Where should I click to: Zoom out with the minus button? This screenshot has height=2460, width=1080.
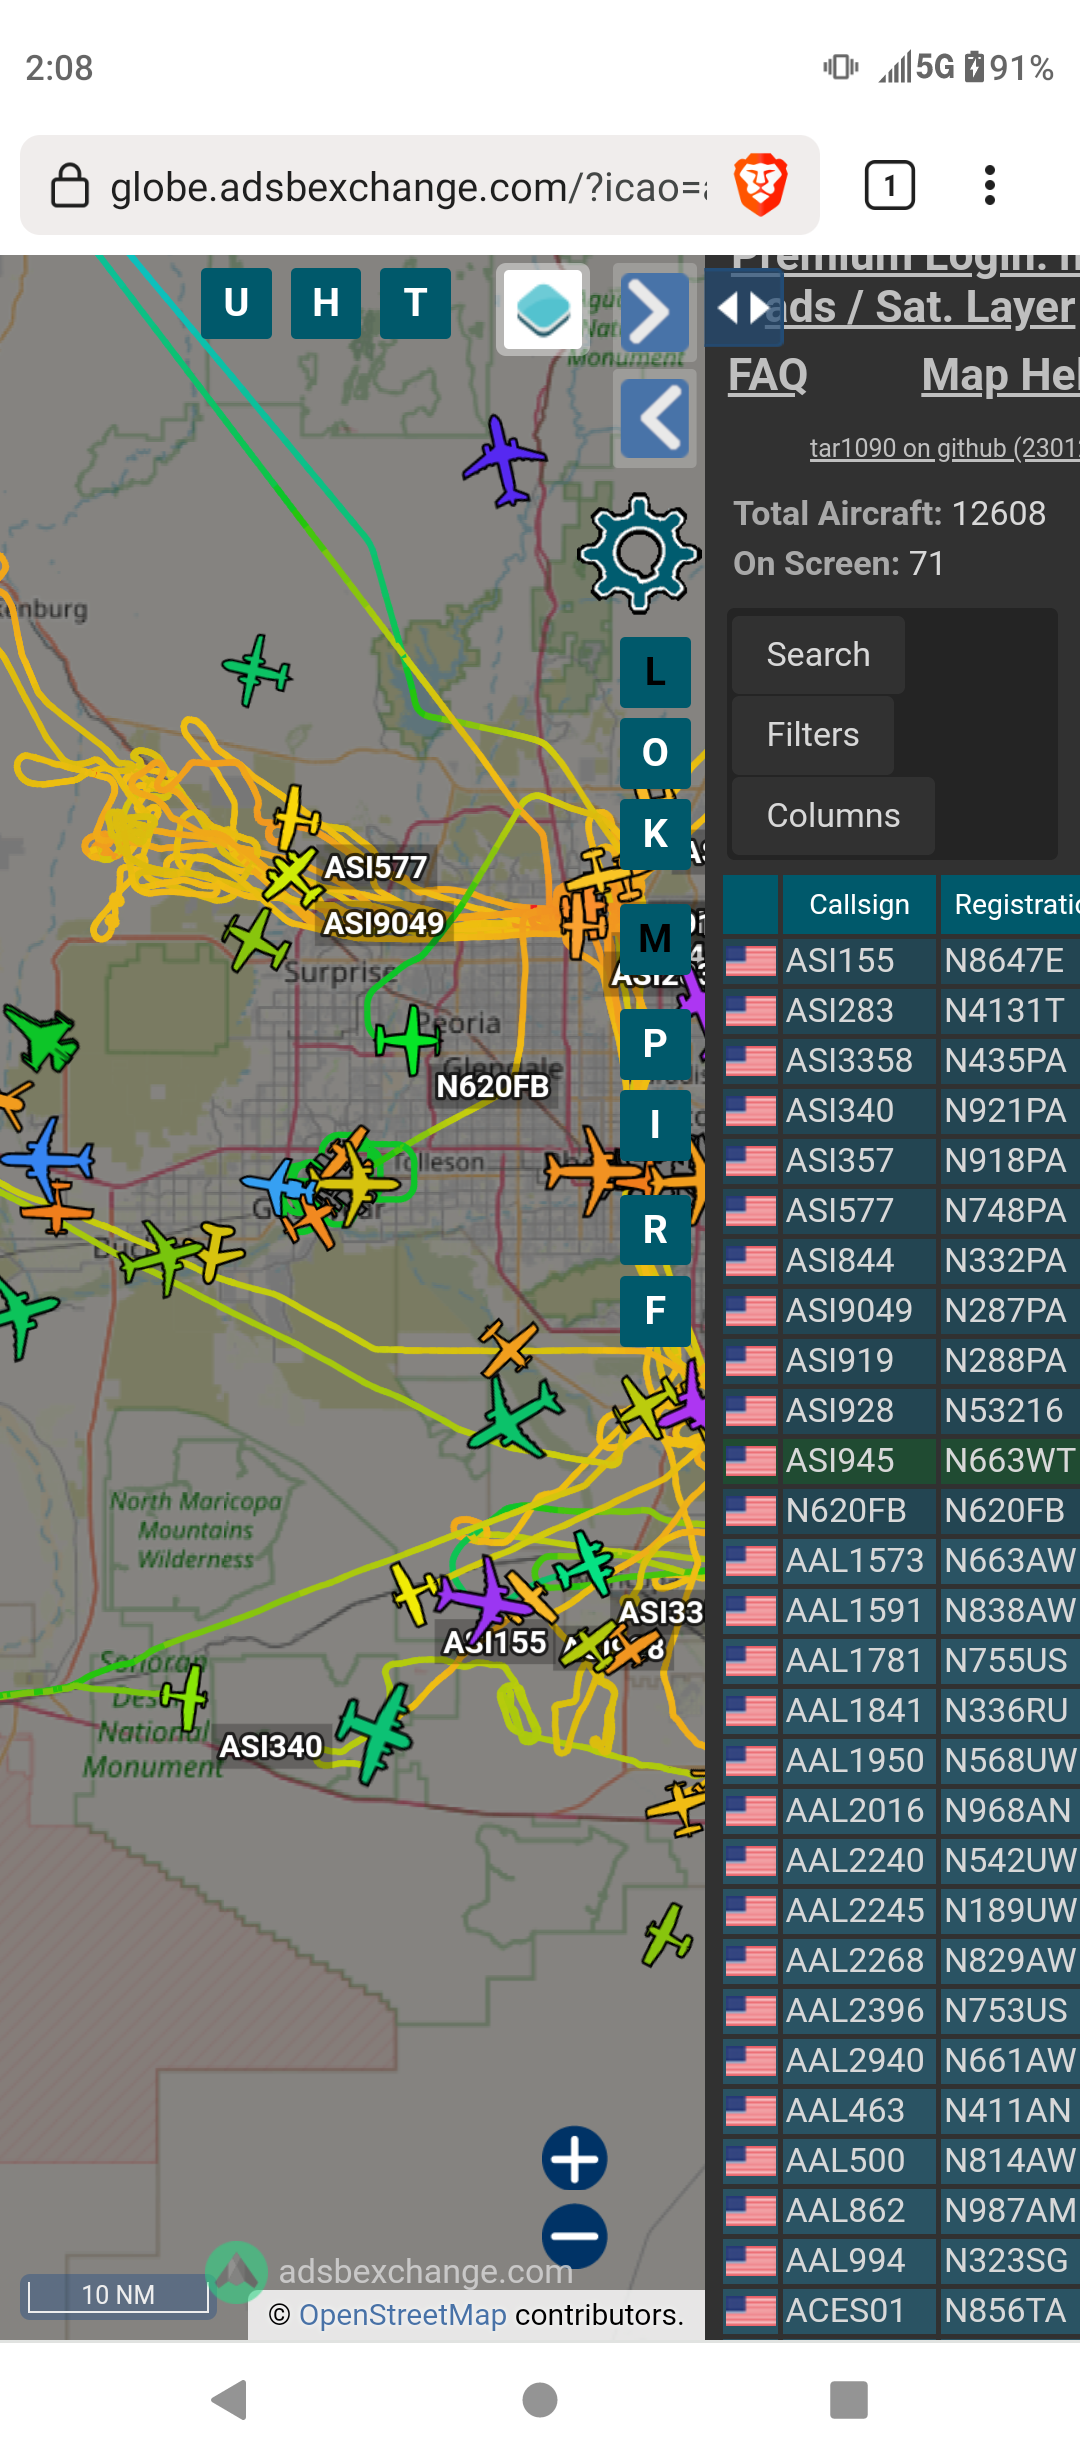575,2236
